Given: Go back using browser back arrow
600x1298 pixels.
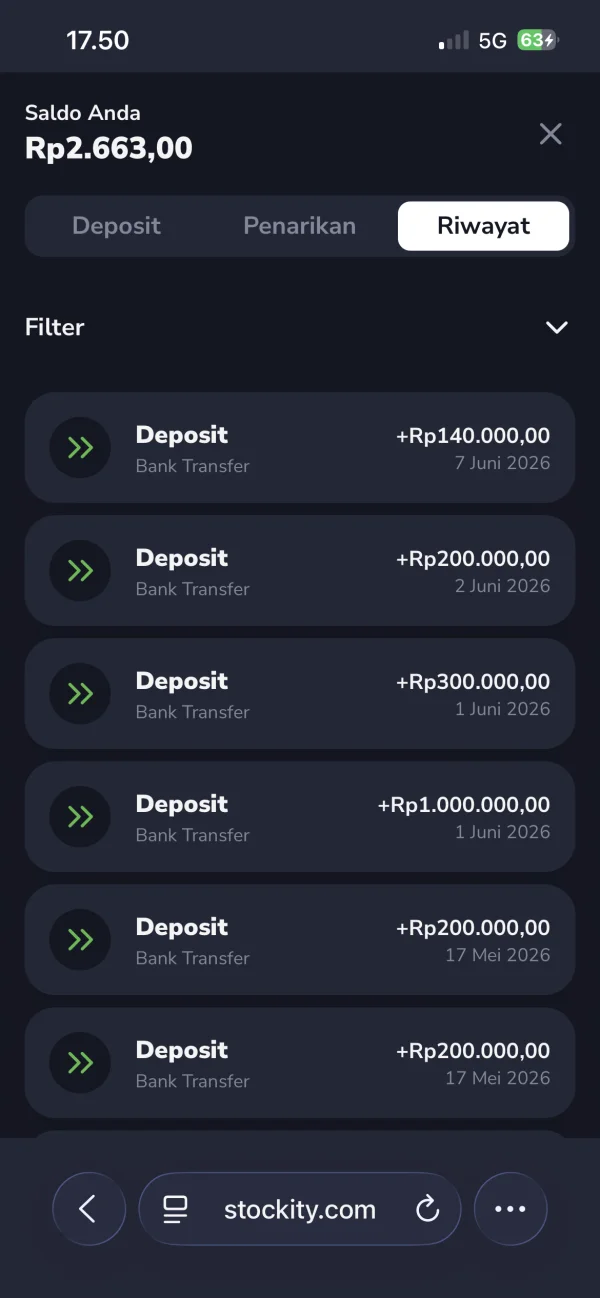Looking at the screenshot, I should tap(89, 1209).
